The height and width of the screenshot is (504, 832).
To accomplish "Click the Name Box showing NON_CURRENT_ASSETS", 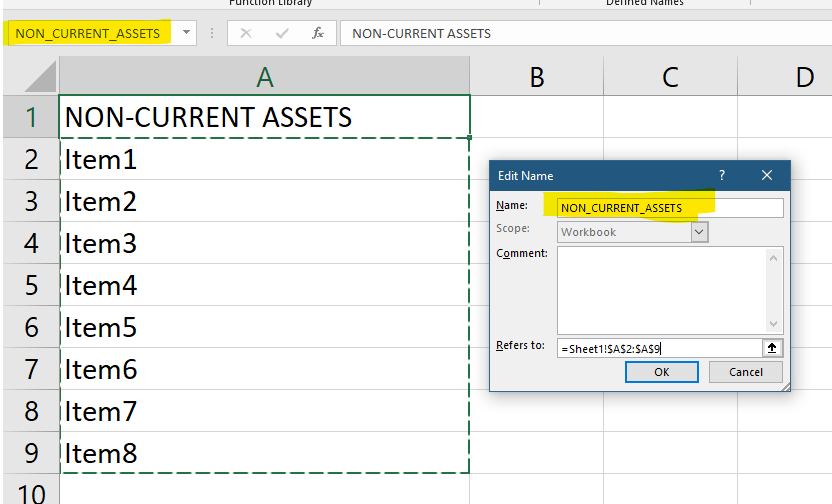I will click(94, 33).
